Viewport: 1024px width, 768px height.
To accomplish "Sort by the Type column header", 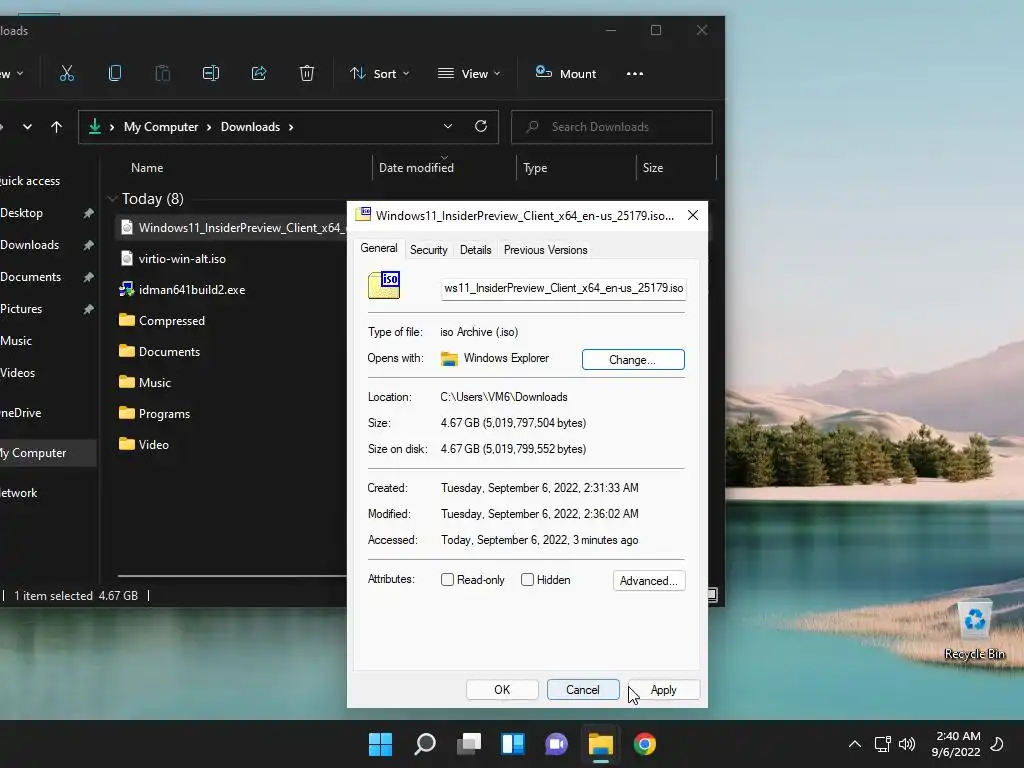I will click(535, 168).
